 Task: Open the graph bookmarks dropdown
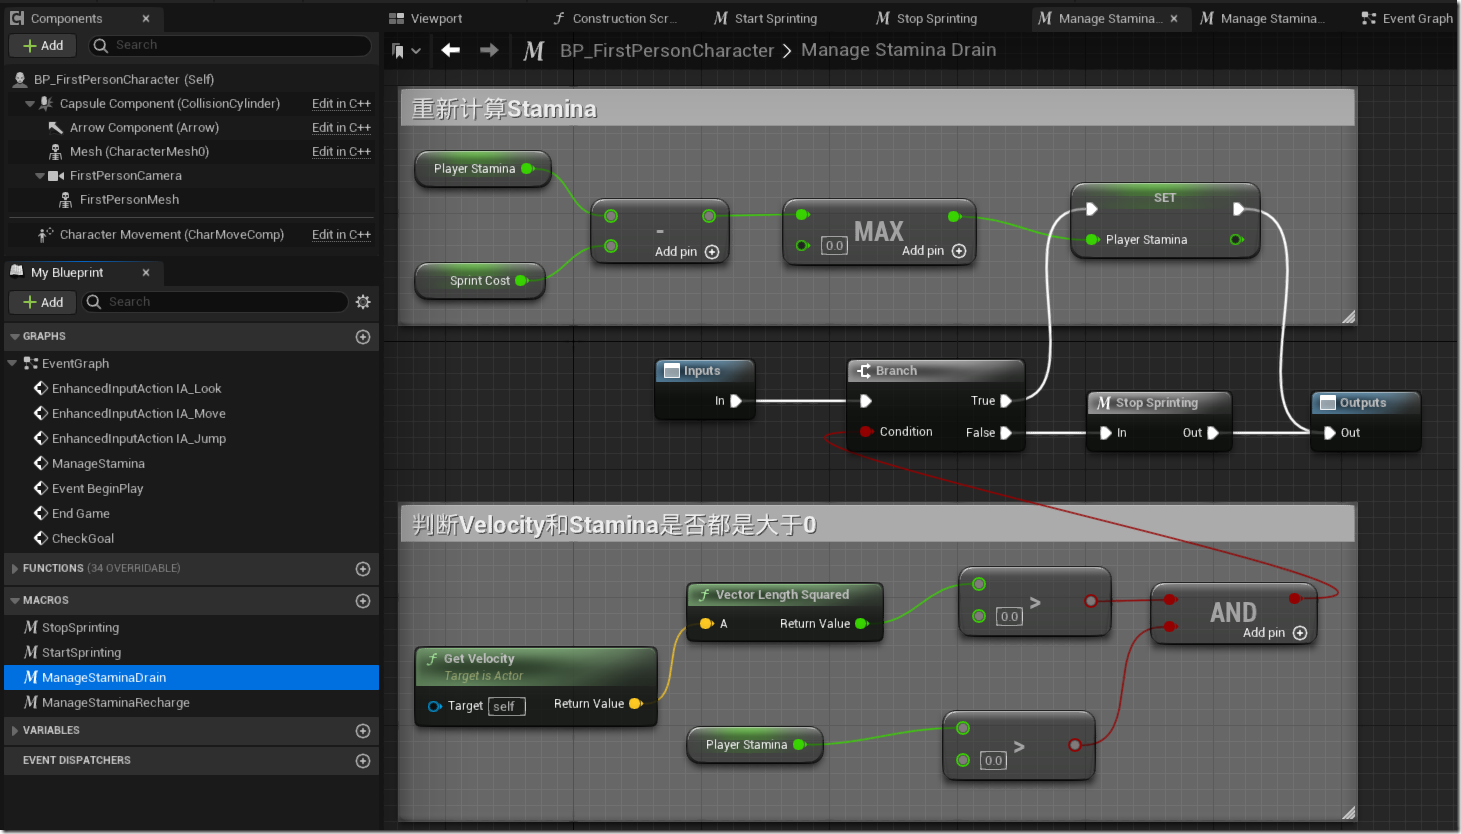tap(406, 51)
